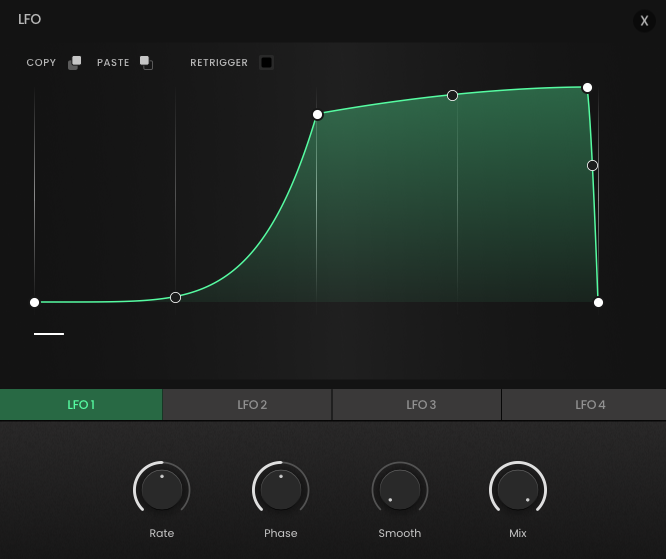Select the curve handle on the upper plateau
The image size is (666, 559).
(452, 96)
